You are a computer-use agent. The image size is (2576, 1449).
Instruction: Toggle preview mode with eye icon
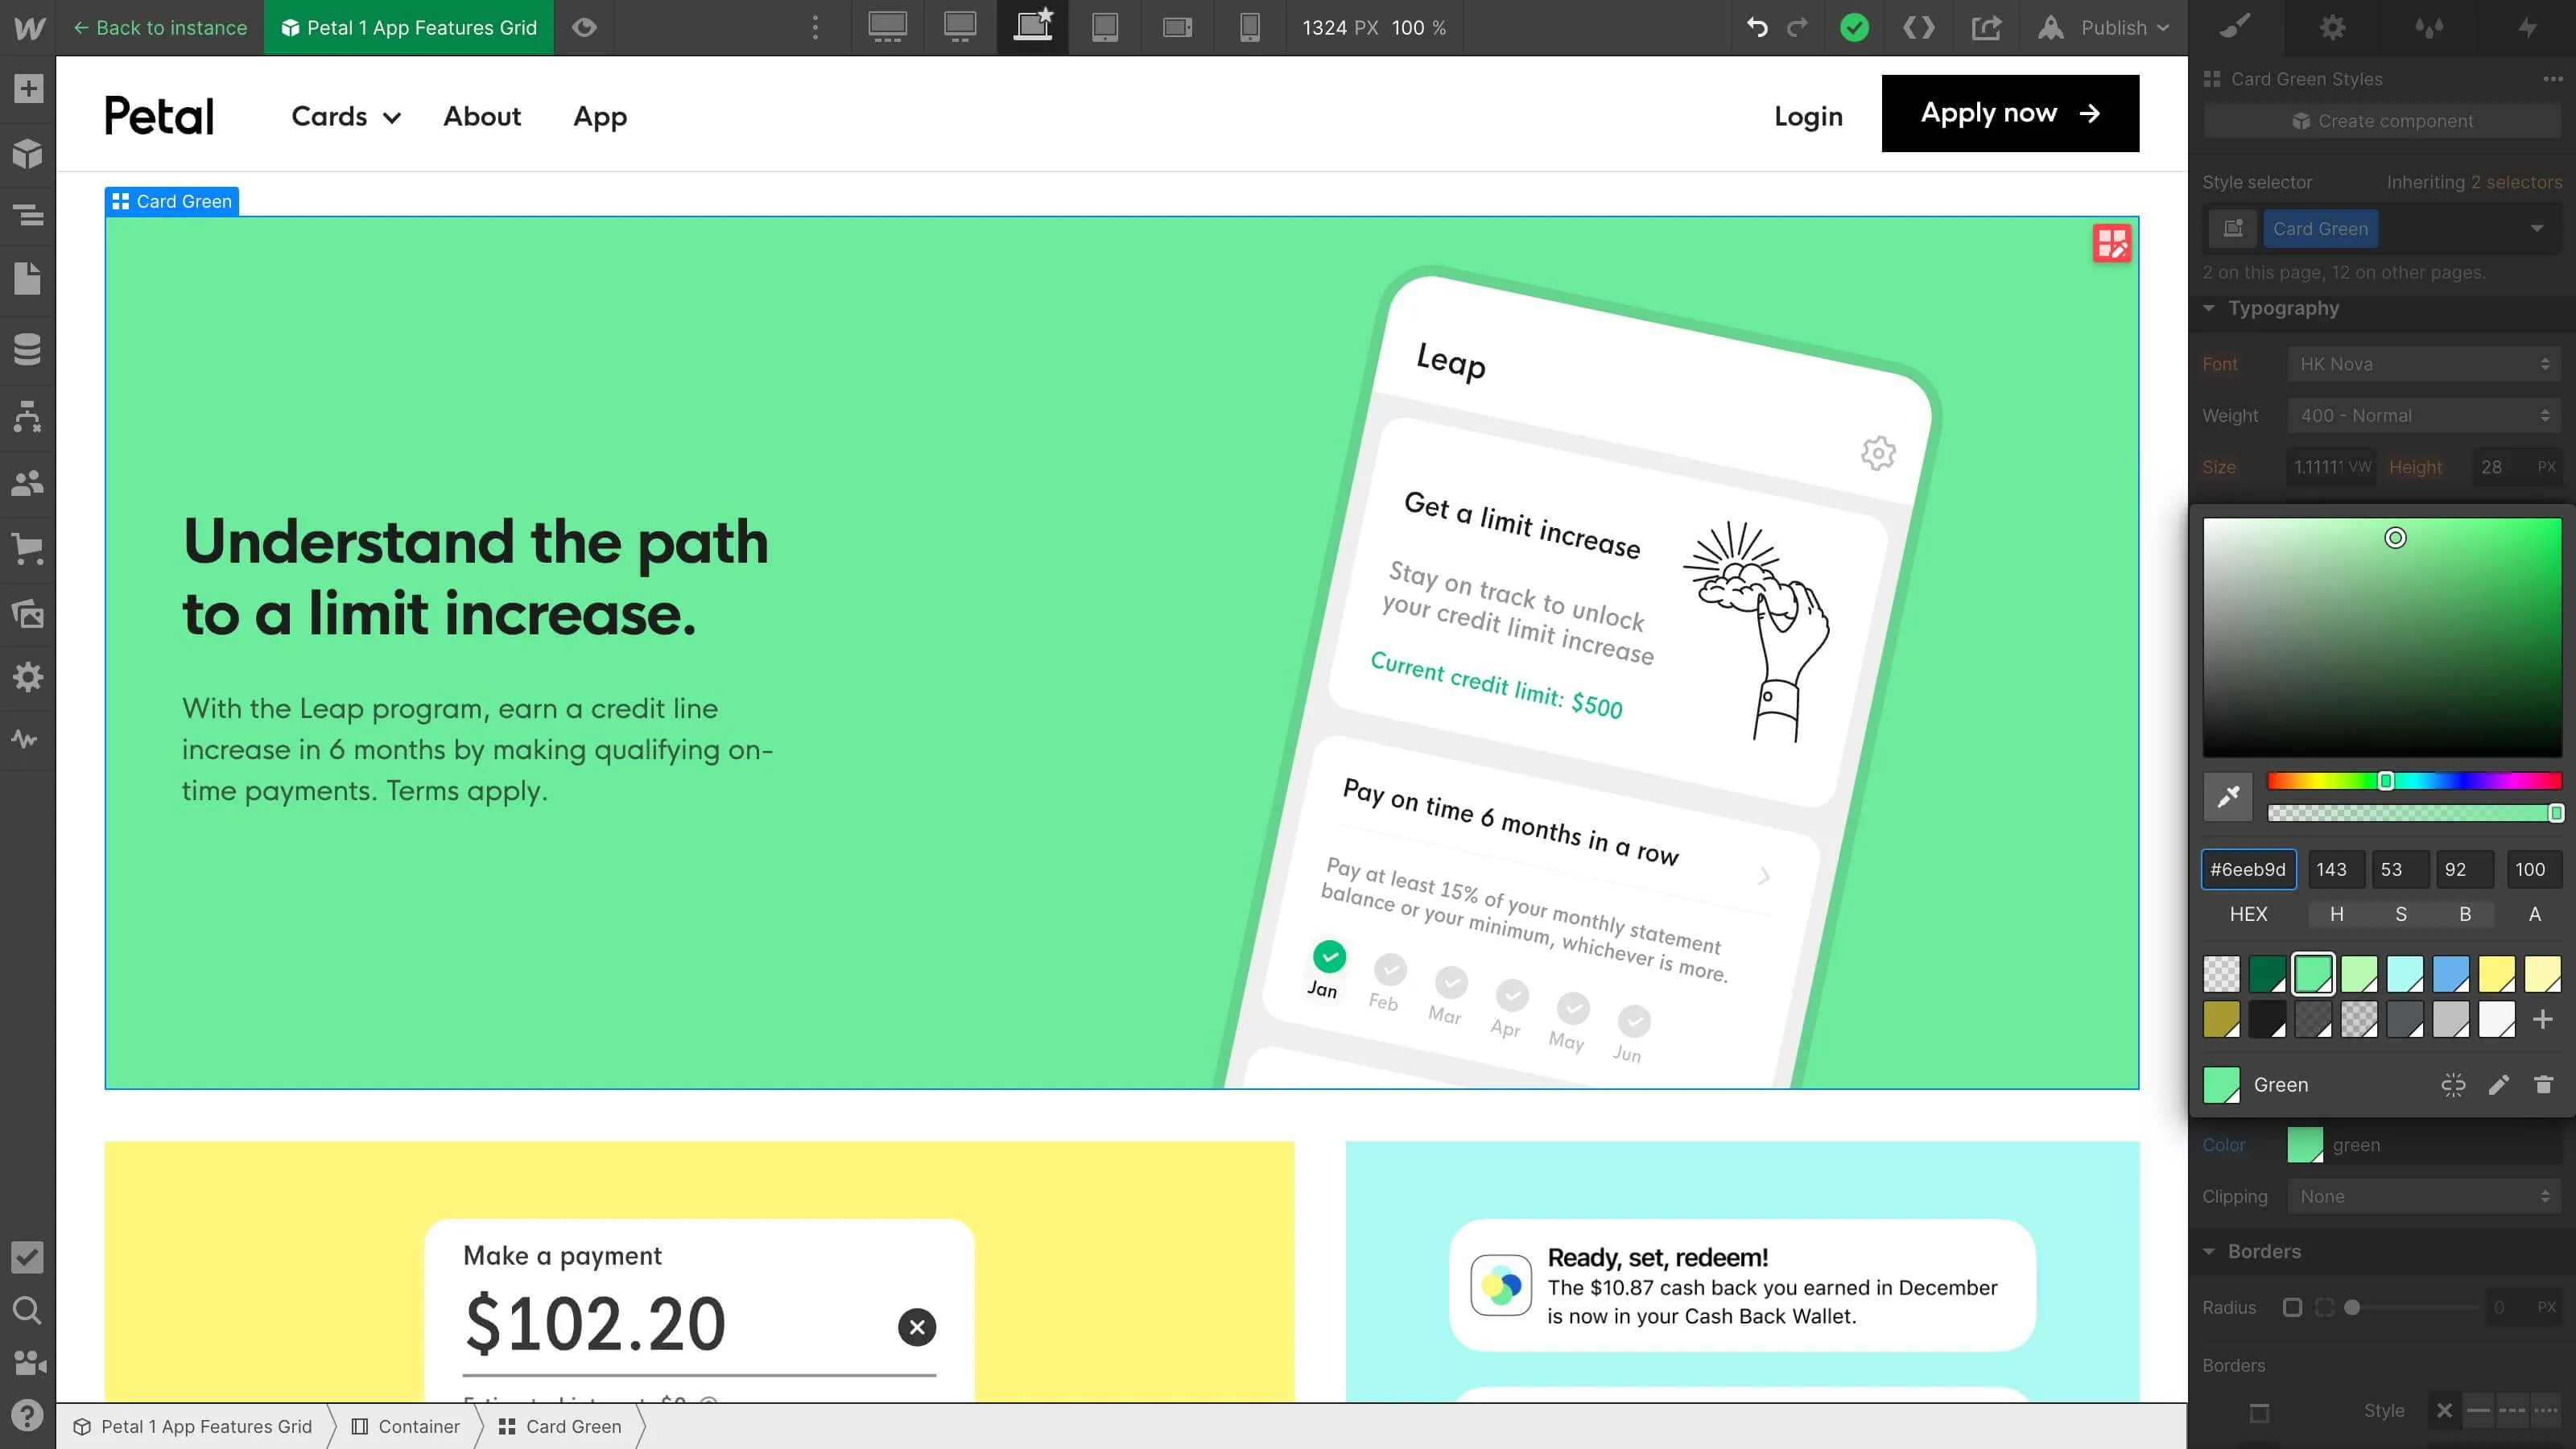[x=584, y=28]
